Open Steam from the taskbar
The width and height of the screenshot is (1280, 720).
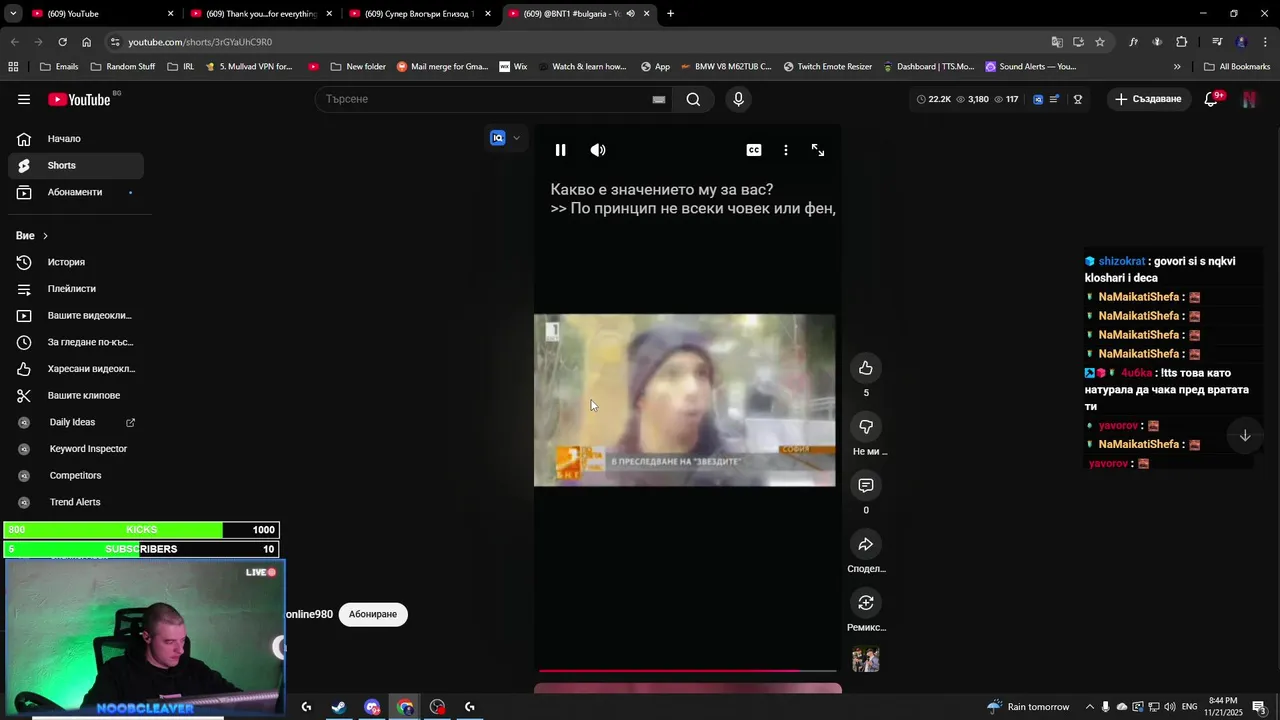[339, 707]
